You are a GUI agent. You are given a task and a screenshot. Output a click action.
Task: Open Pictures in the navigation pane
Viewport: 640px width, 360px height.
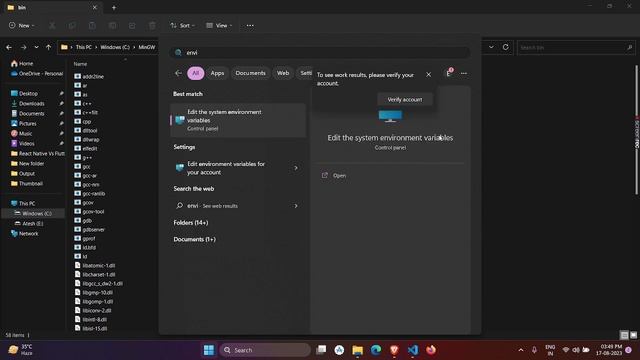(x=28, y=124)
